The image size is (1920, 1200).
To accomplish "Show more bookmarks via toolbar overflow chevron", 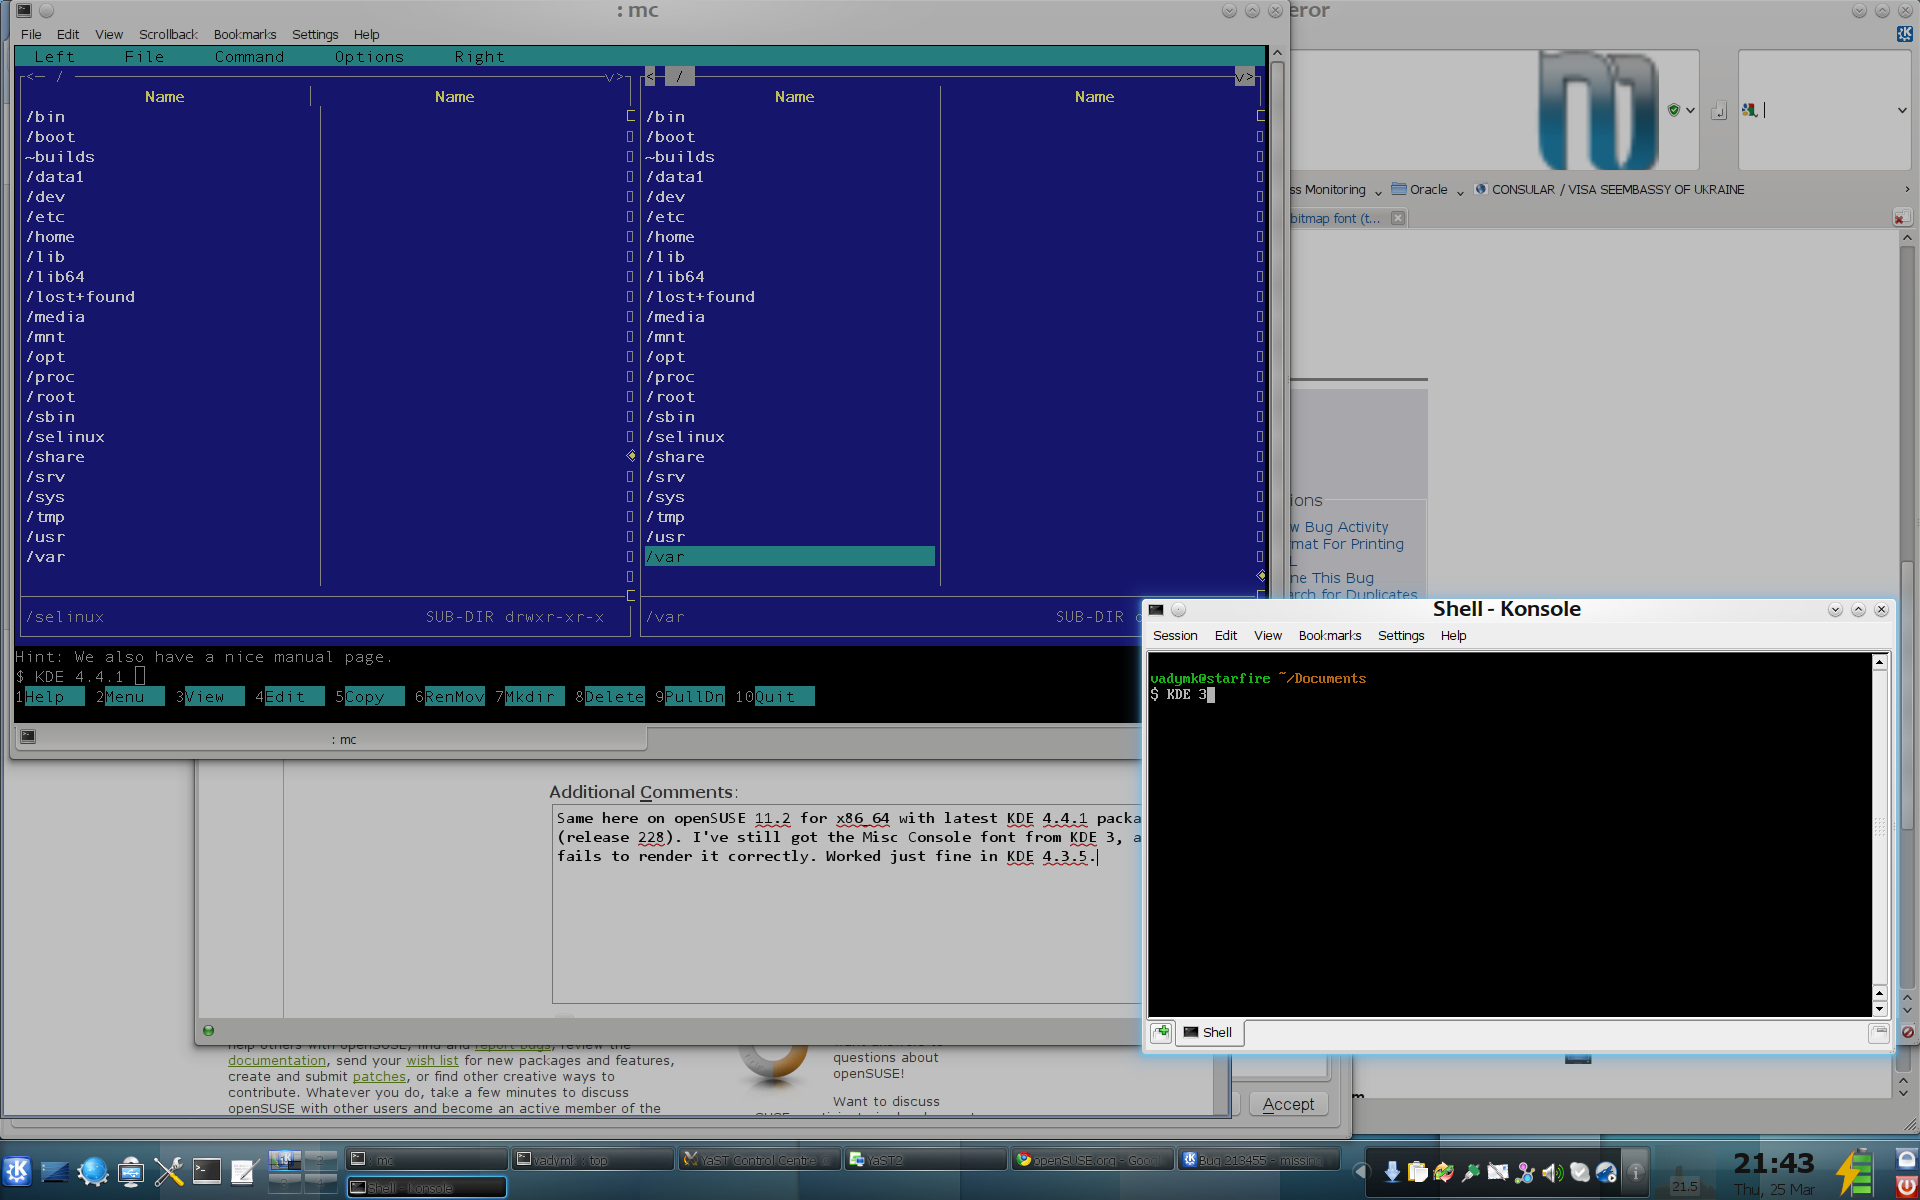I will pos(1907,189).
